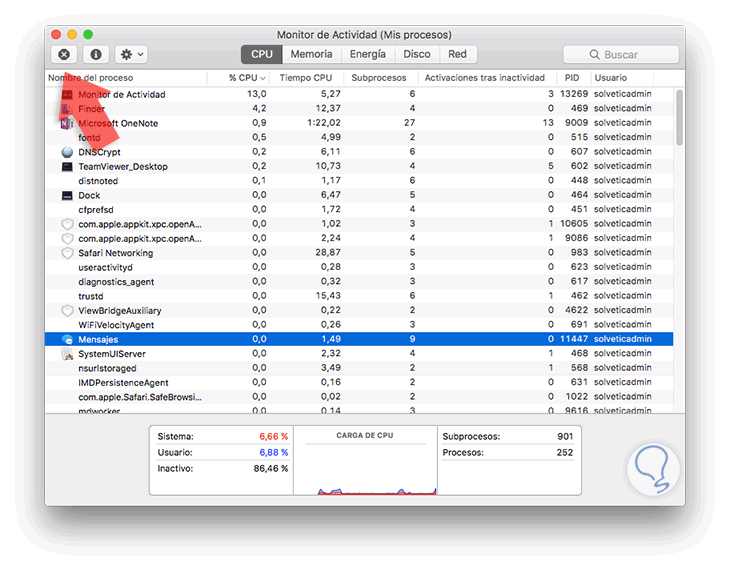Select the cfprefsd process row
This screenshot has height=570, width=730.
pyautogui.click(x=359, y=210)
